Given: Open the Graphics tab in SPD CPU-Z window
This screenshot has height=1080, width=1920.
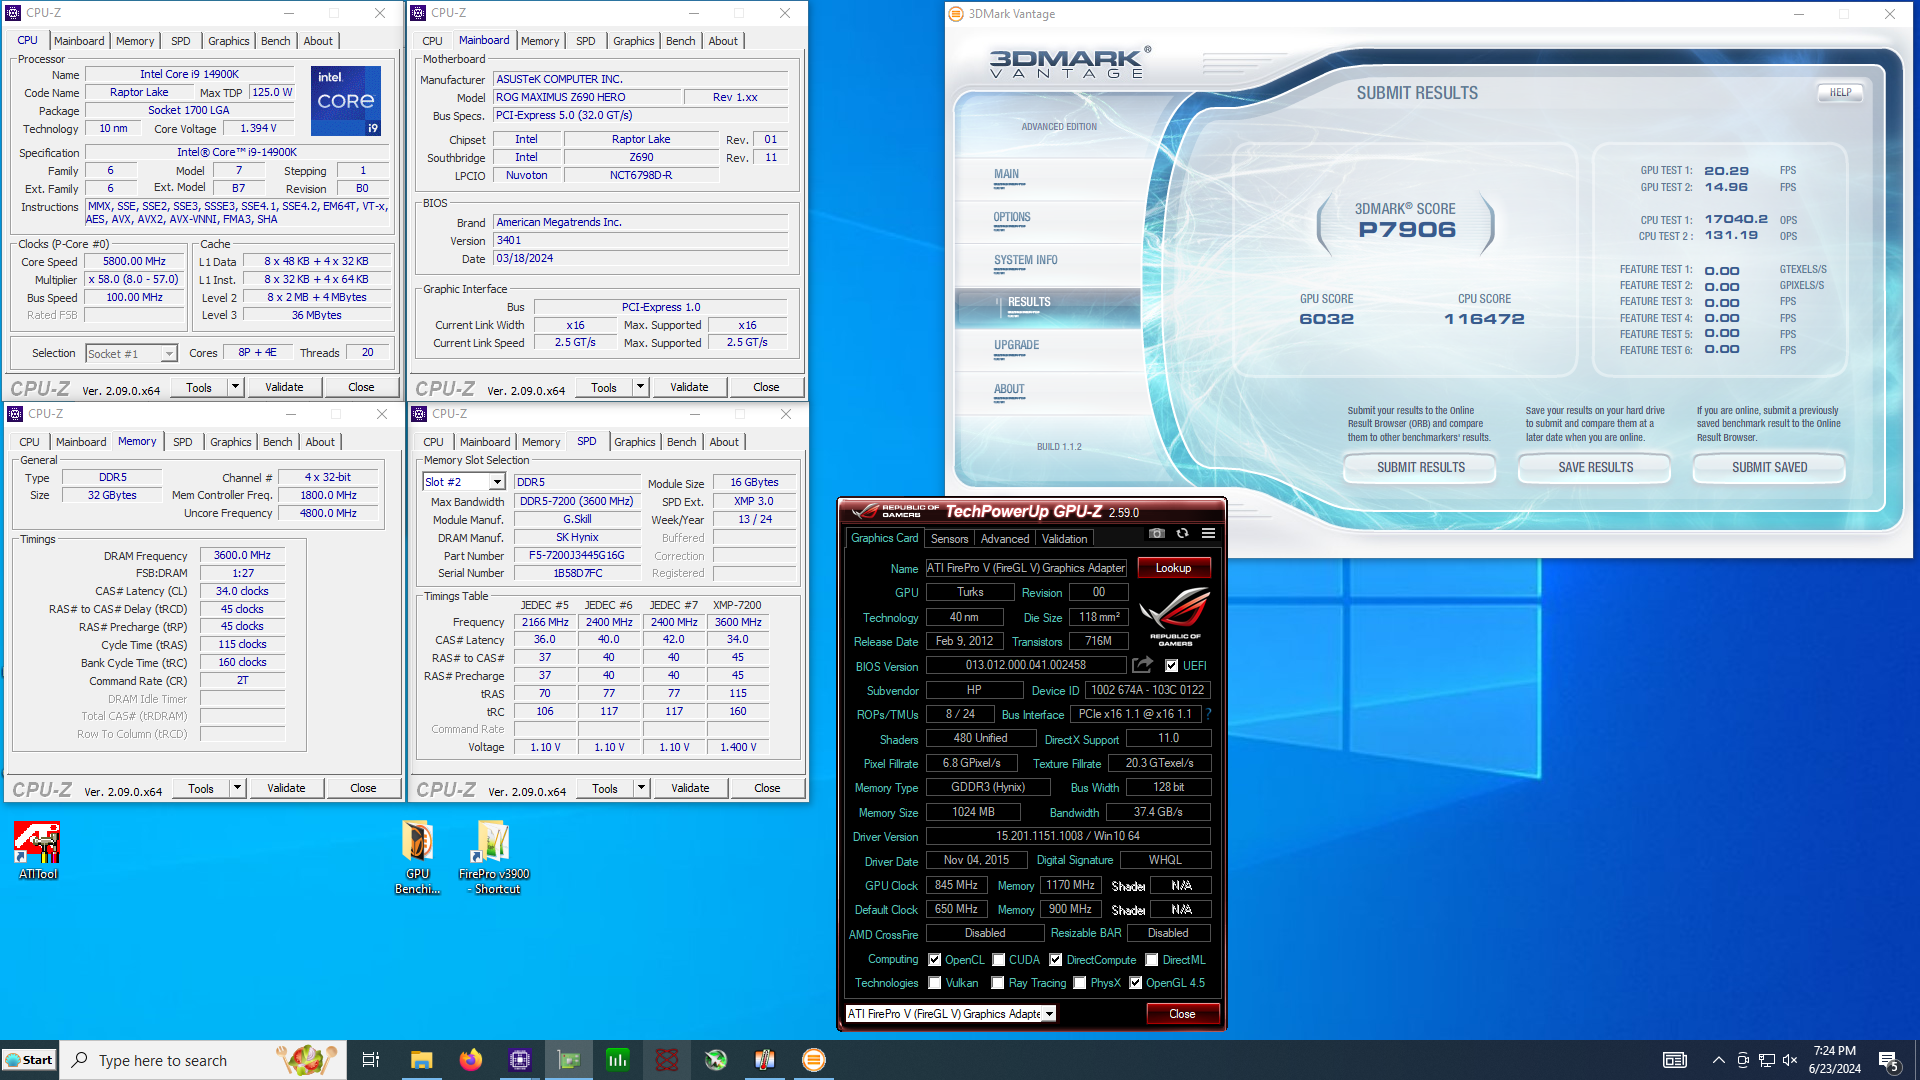Looking at the screenshot, I should (x=634, y=442).
